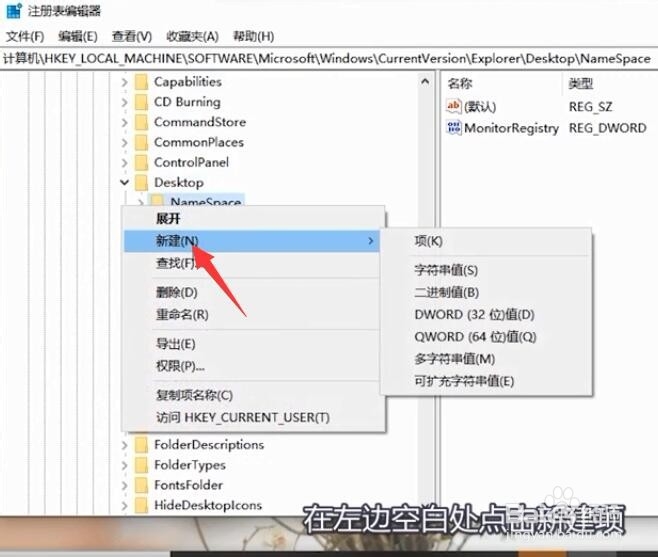This screenshot has width=658, height=557.
Task: Select the HideDesktopIcons tree label
Action: point(208,505)
